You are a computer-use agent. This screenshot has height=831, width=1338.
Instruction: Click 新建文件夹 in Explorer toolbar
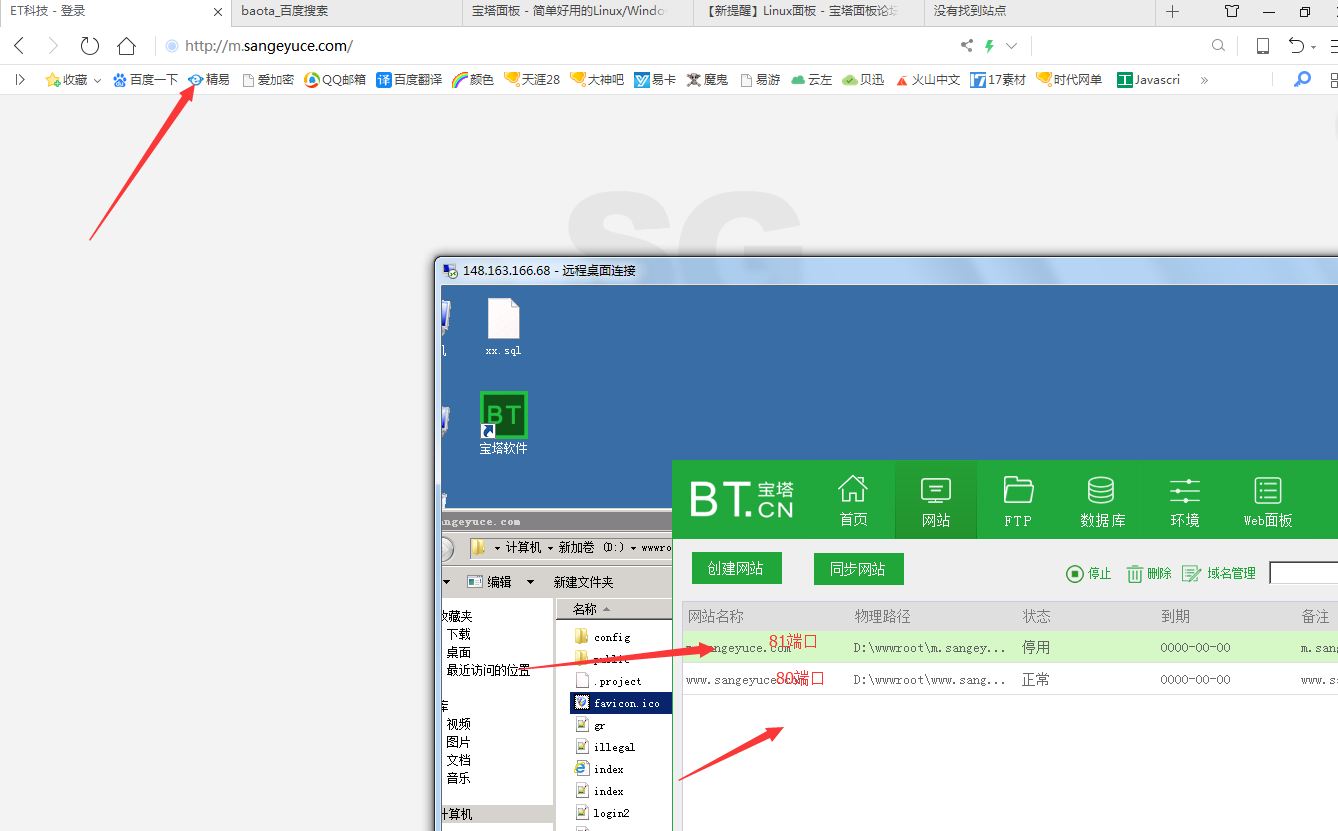[584, 582]
